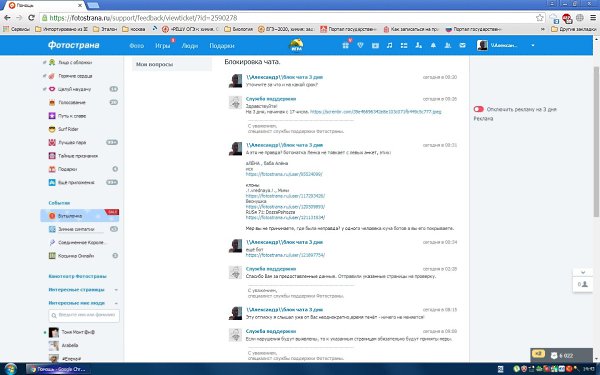This screenshot has width=600, height=375.
Task: Toggle Отключить рекламу на 3 дня switch
Action: click(478, 109)
